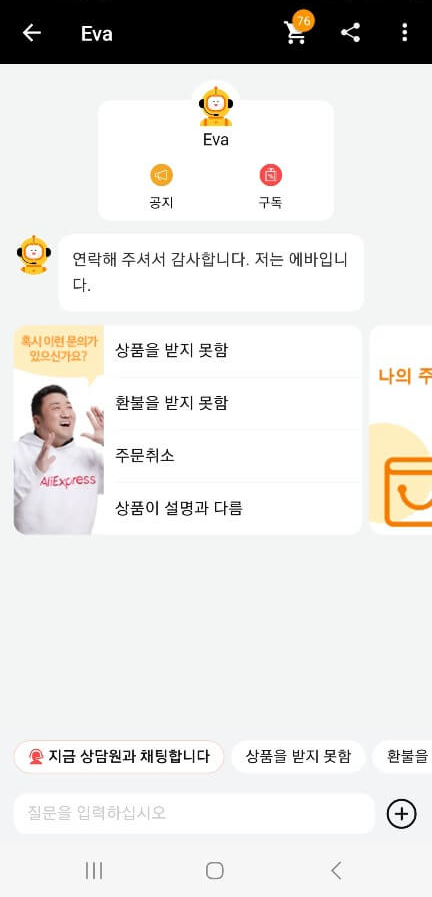Viewport: 432px width, 897px height.
Task: Tap the partially visible 환불을 chip
Action: (x=402, y=756)
